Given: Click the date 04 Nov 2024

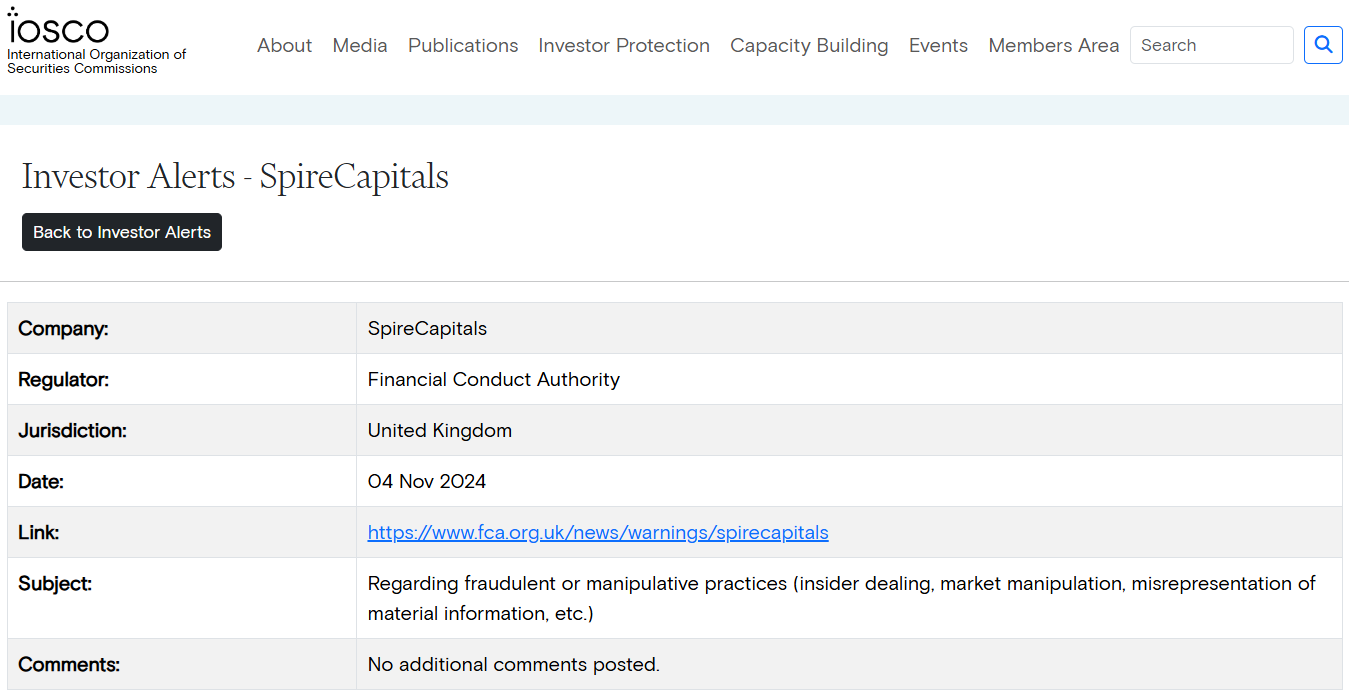Looking at the screenshot, I should pyautogui.click(x=427, y=482).
